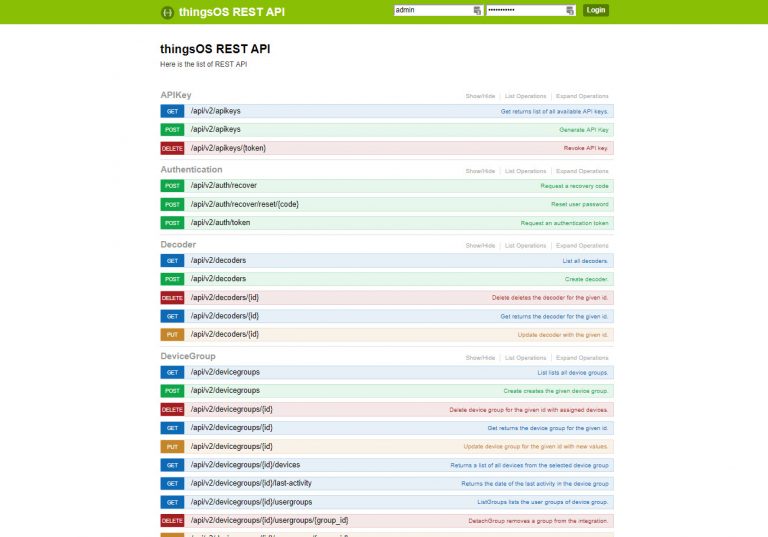
Task: Open the /api/v2/auth/token path
Action: pos(220,222)
